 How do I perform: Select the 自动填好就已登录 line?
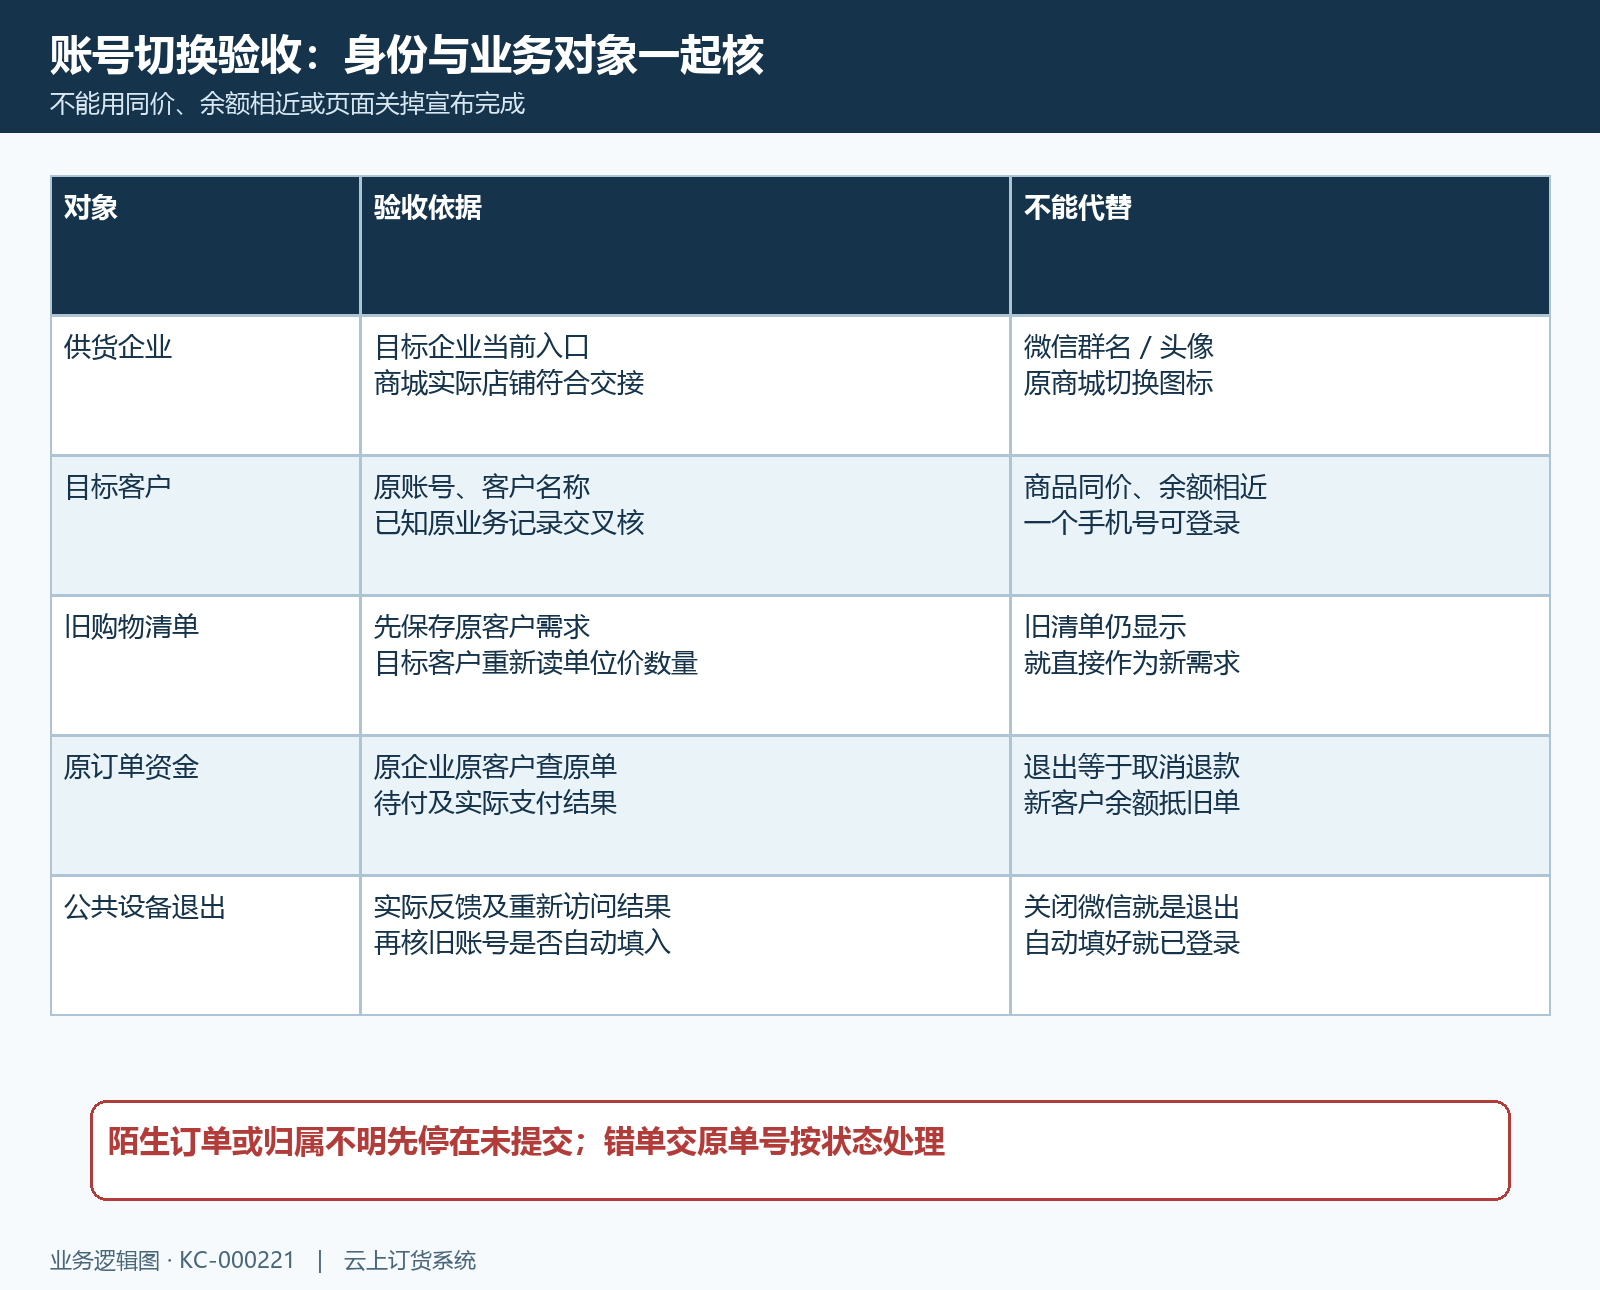pyautogui.click(x=1132, y=943)
